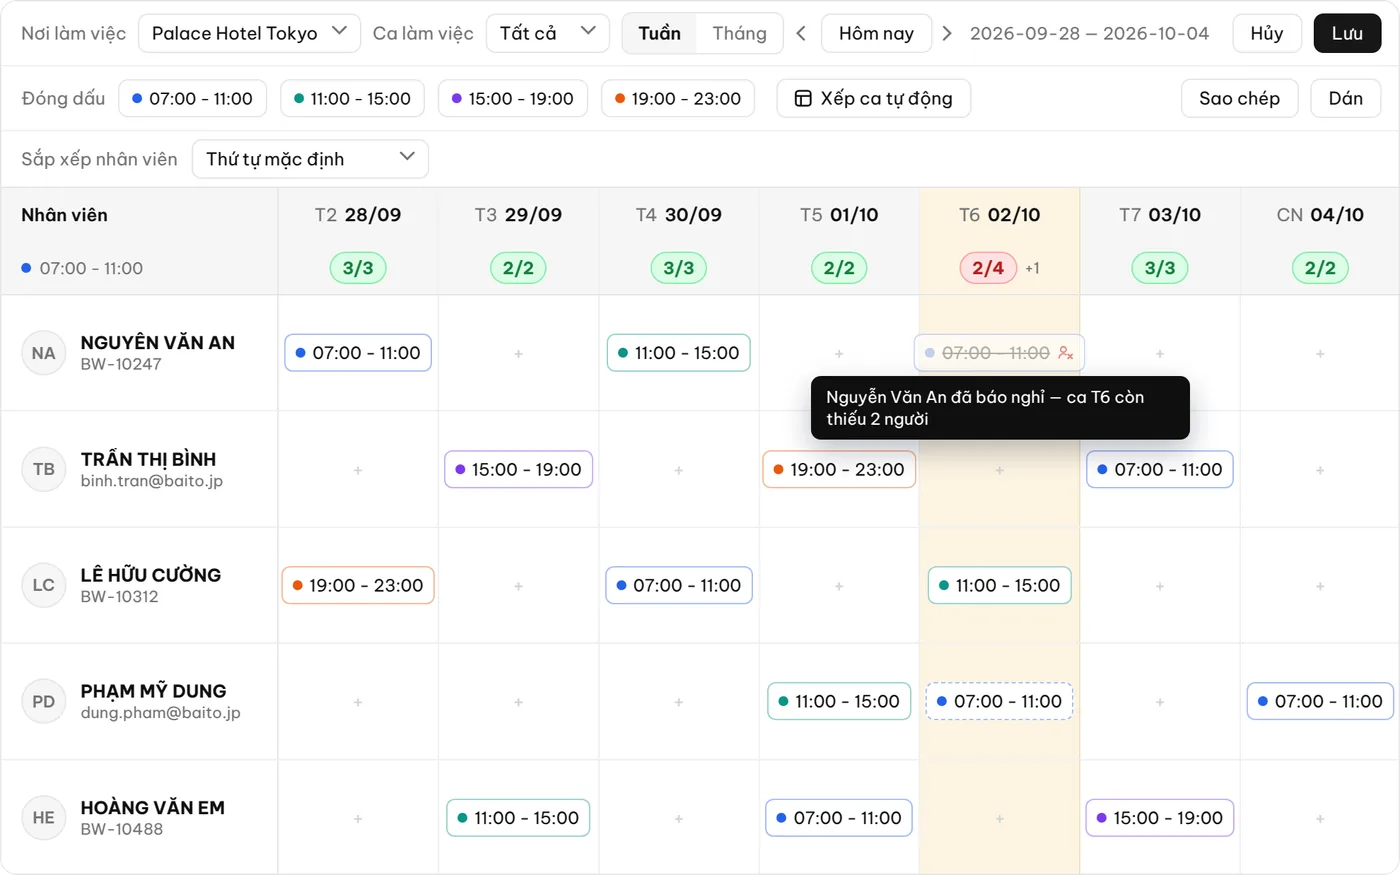Select the 11:00 - 15:00 green stamp

[353, 98]
